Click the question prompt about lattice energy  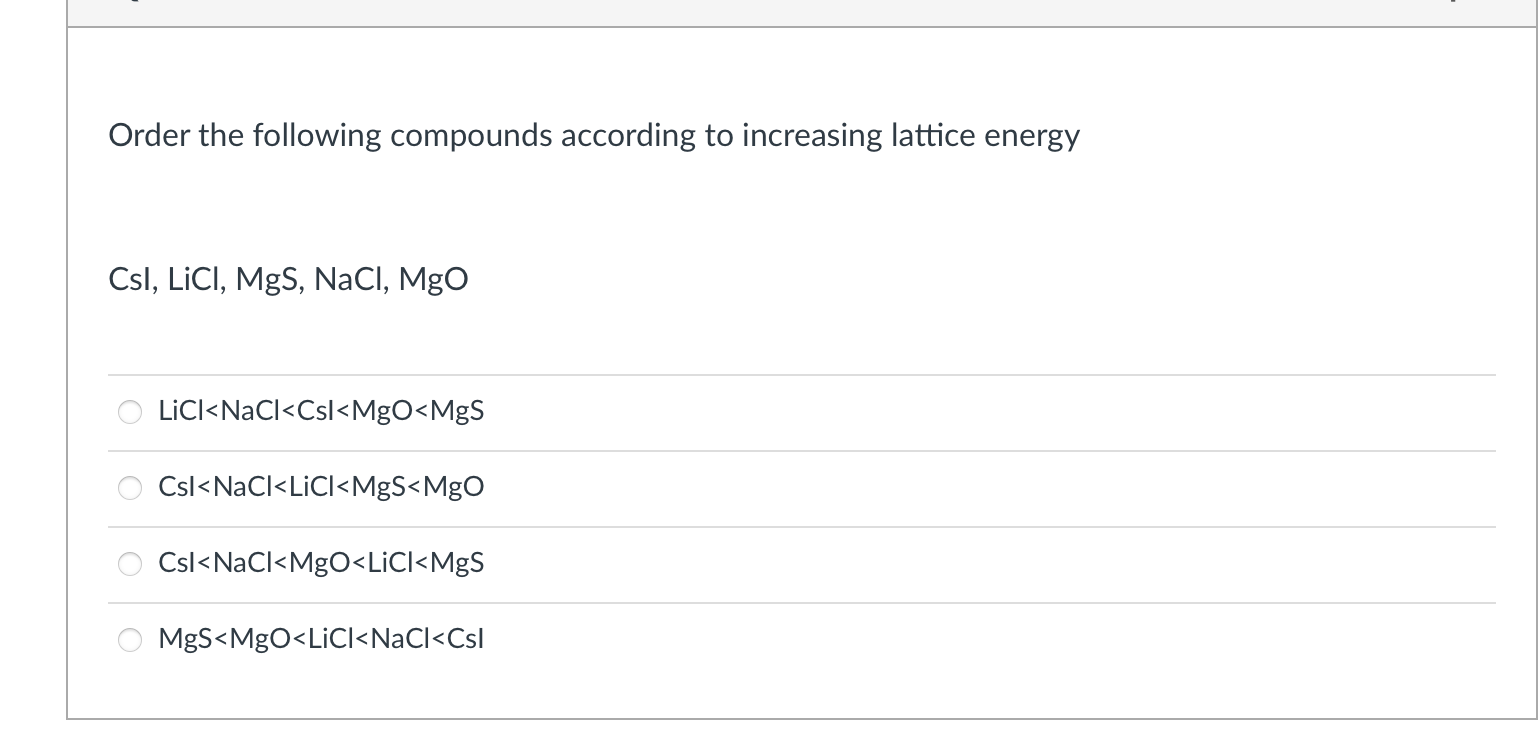tap(594, 135)
